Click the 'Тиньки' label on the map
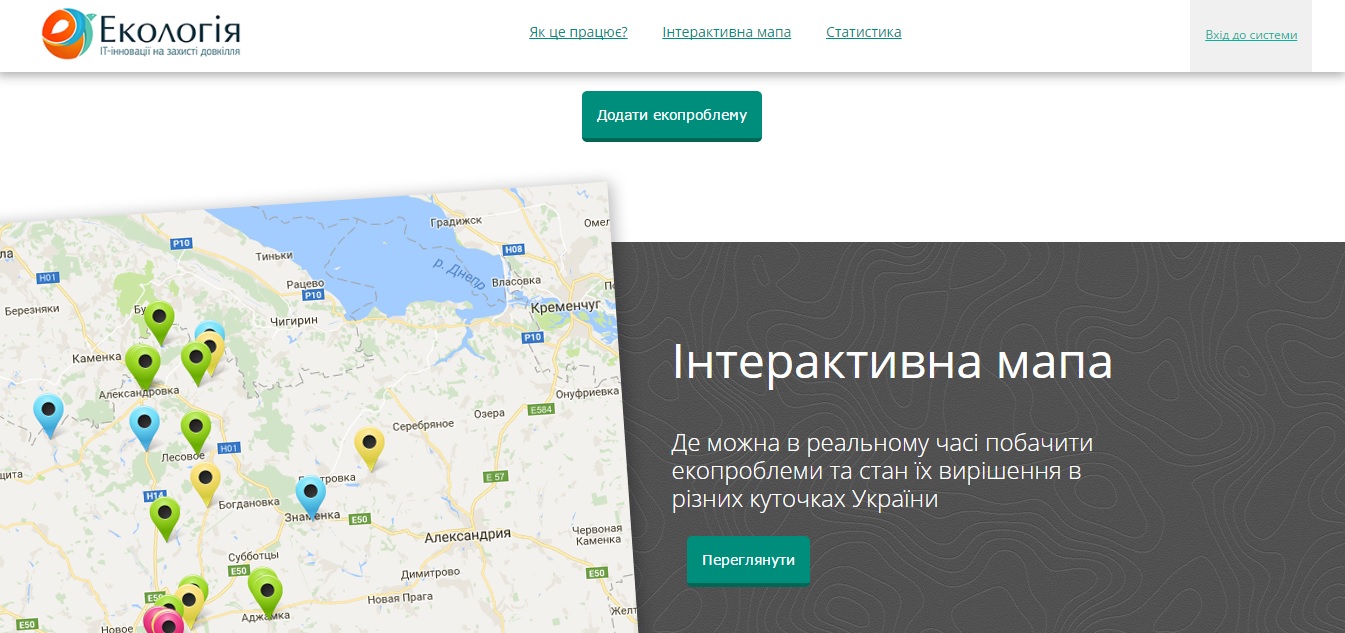This screenshot has height=633, width=1345. (273, 257)
